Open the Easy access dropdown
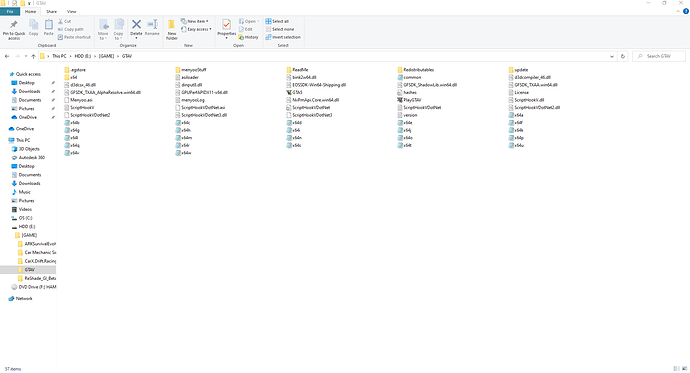The width and height of the screenshot is (690, 373). pyautogui.click(x=196, y=29)
